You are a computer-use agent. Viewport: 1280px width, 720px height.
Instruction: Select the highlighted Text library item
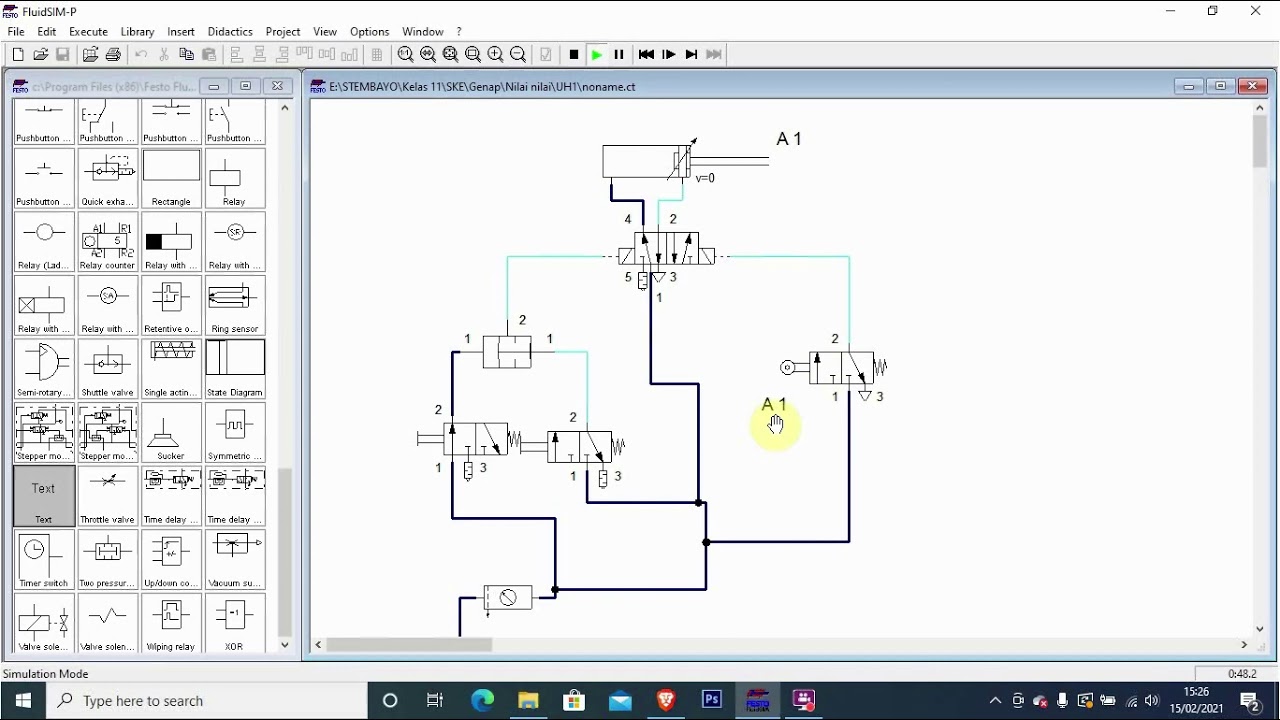(44, 496)
